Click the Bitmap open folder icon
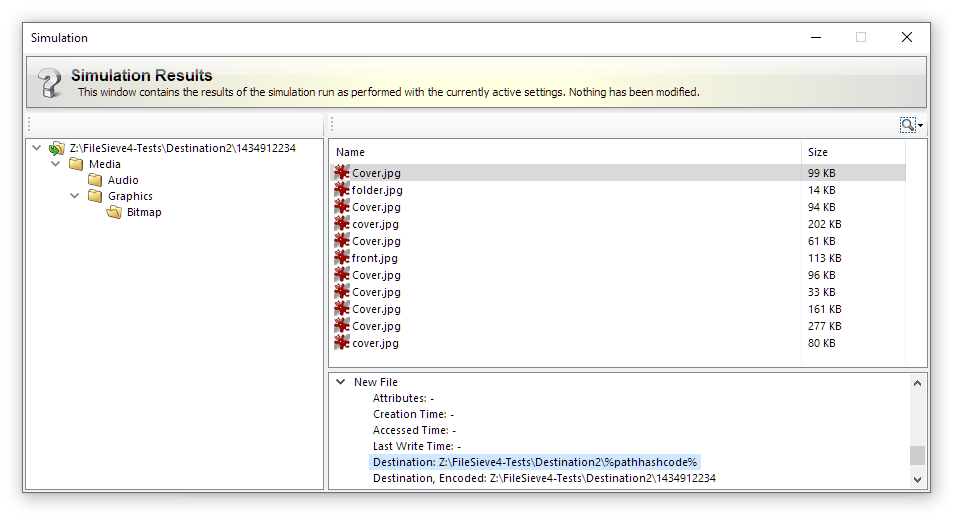 114,212
